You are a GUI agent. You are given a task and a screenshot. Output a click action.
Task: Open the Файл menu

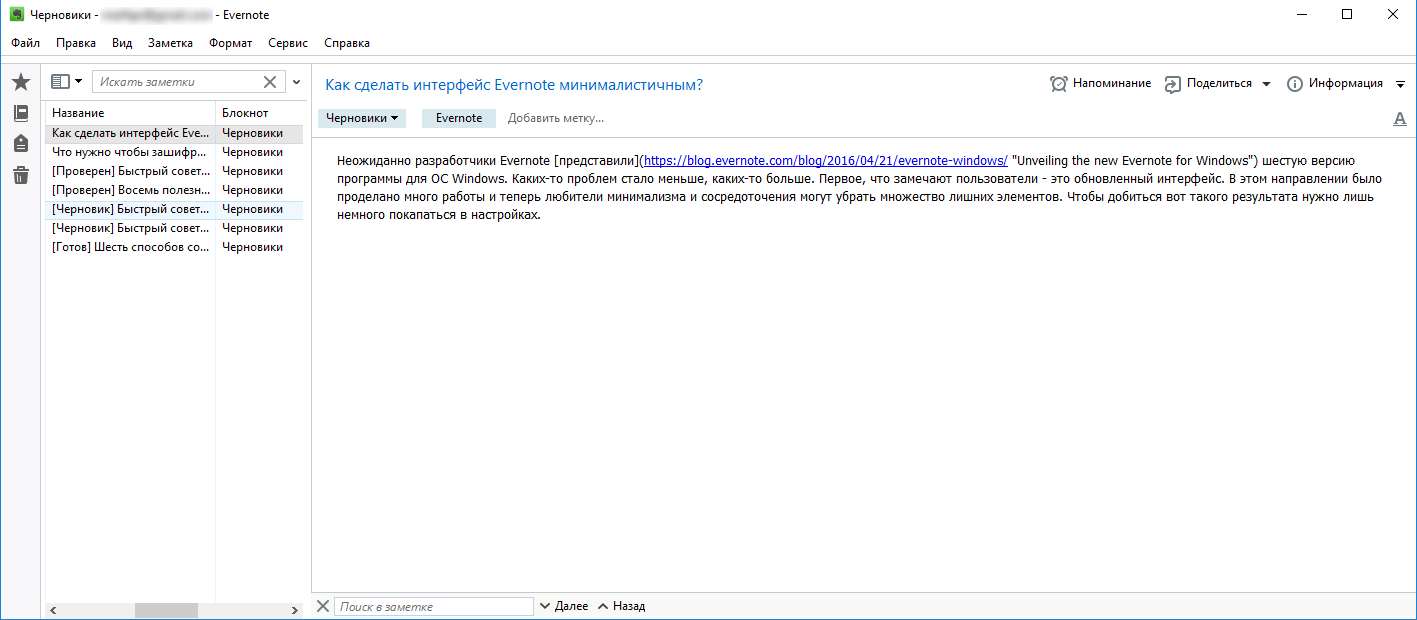click(26, 43)
